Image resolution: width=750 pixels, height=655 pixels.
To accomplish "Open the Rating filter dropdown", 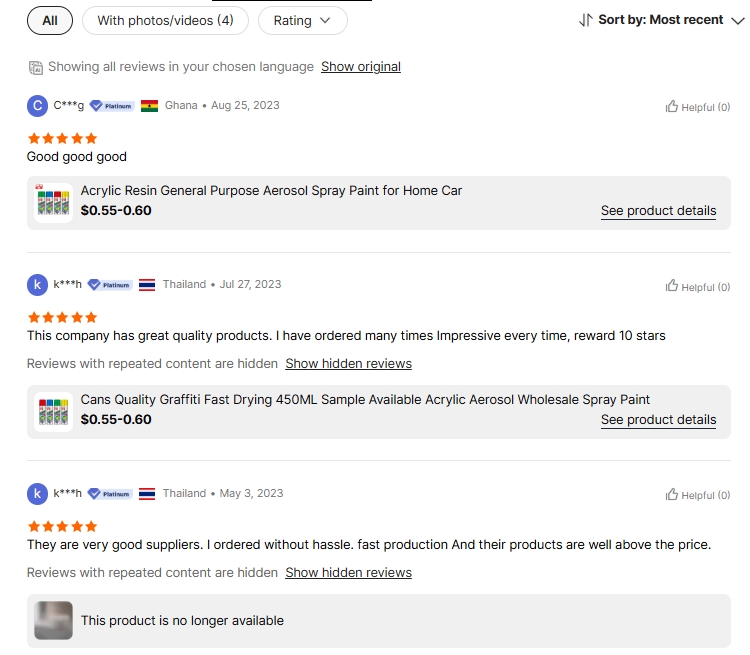I will (x=302, y=20).
